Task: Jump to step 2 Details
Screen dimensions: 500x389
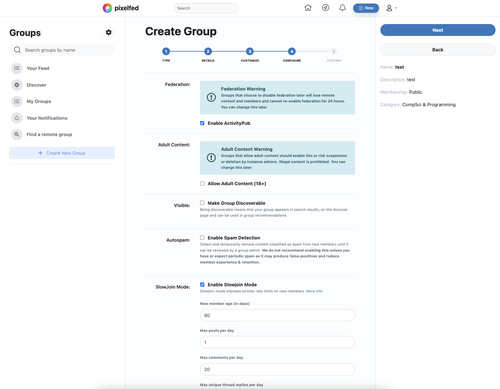Action: tap(208, 51)
